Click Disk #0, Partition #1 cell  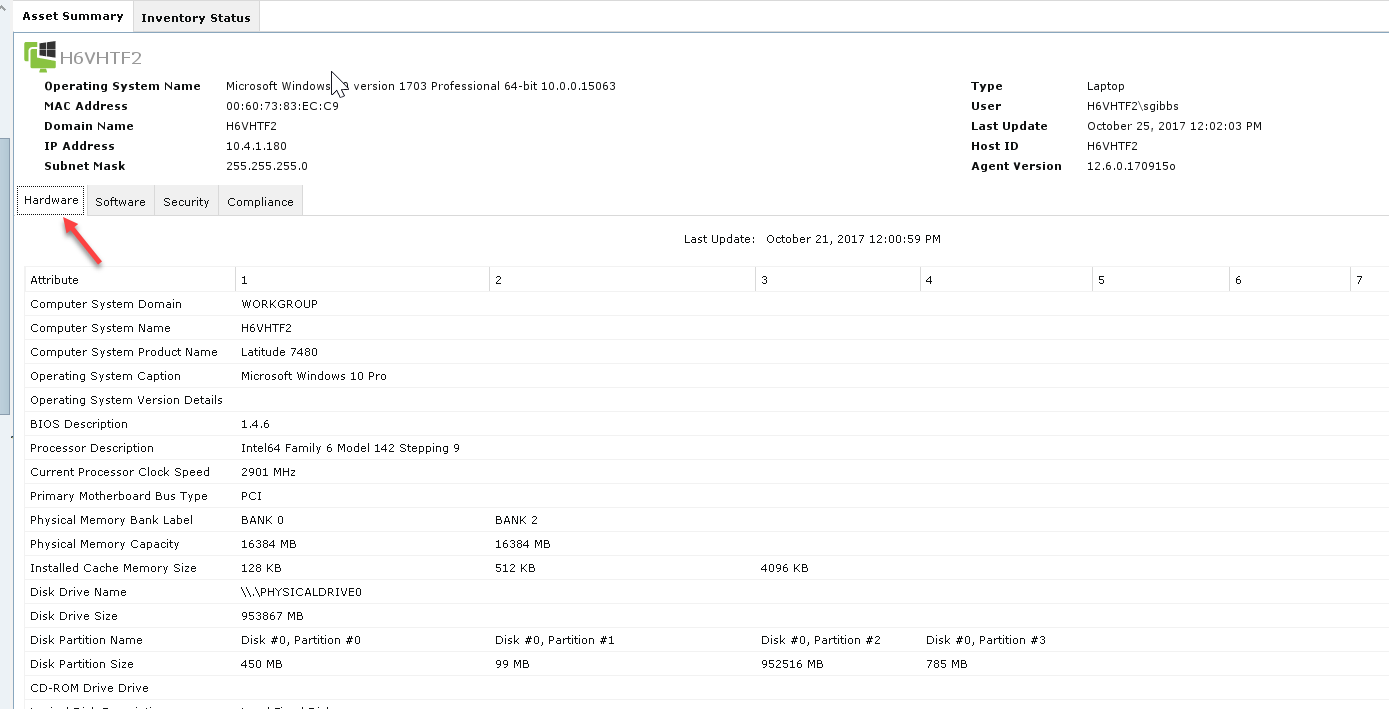[x=555, y=640]
